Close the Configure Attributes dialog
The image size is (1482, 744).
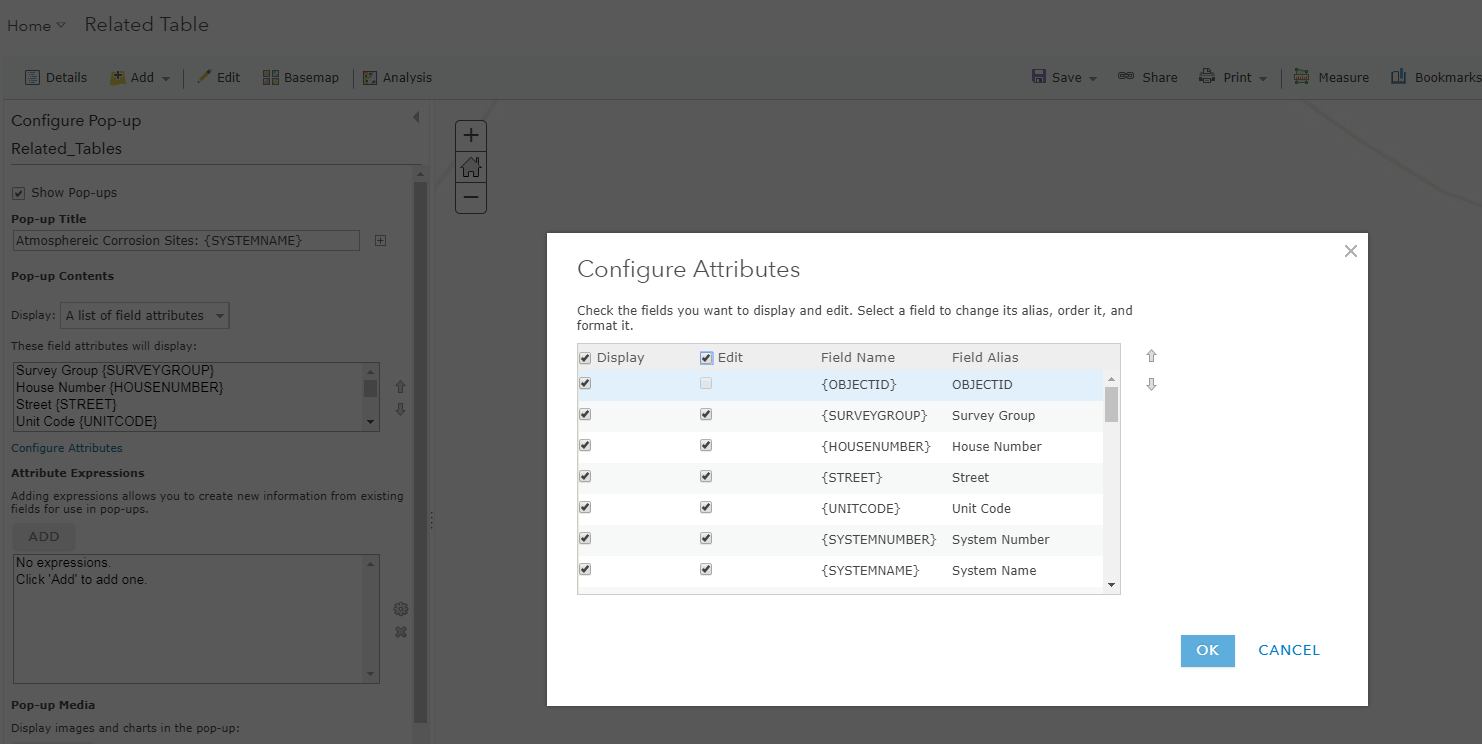coord(1351,251)
